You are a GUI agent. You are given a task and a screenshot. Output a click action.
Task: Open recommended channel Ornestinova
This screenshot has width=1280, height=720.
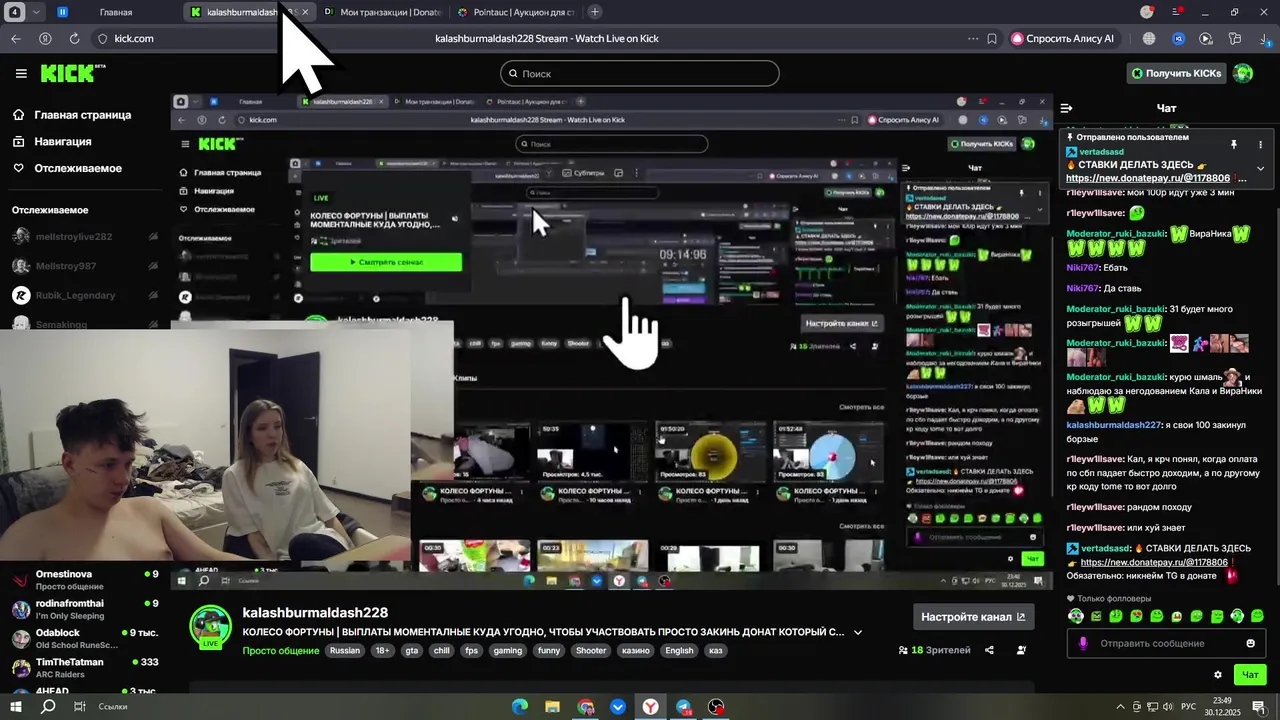click(x=85, y=580)
